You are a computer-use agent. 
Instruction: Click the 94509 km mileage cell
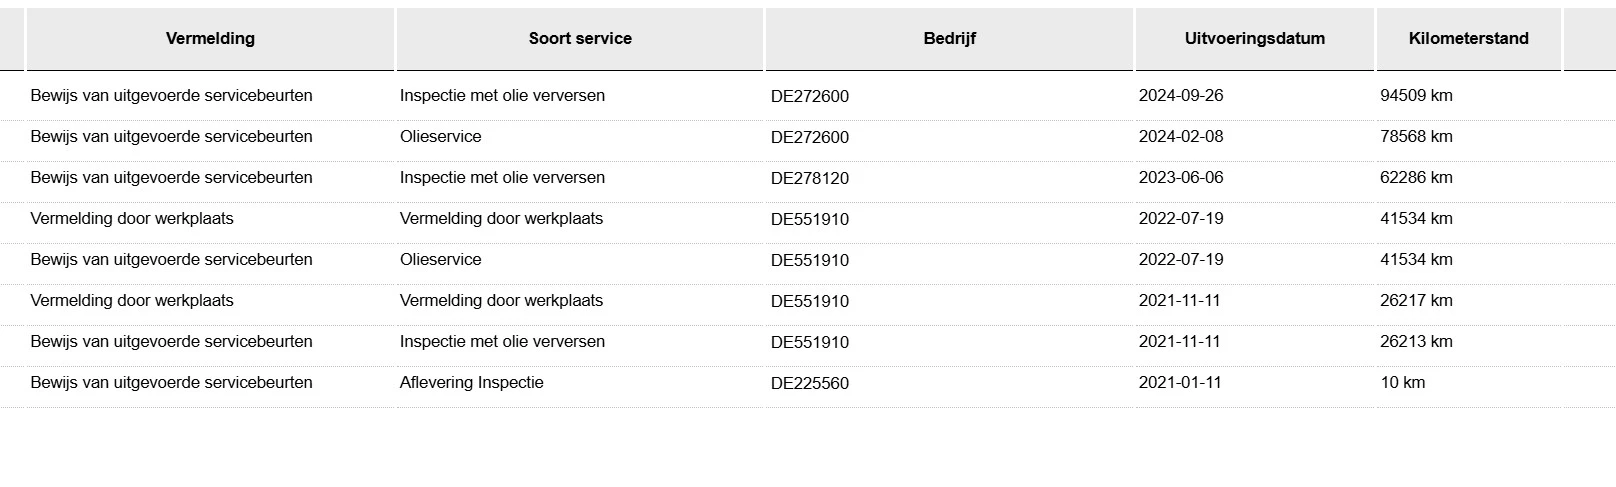click(x=1416, y=96)
